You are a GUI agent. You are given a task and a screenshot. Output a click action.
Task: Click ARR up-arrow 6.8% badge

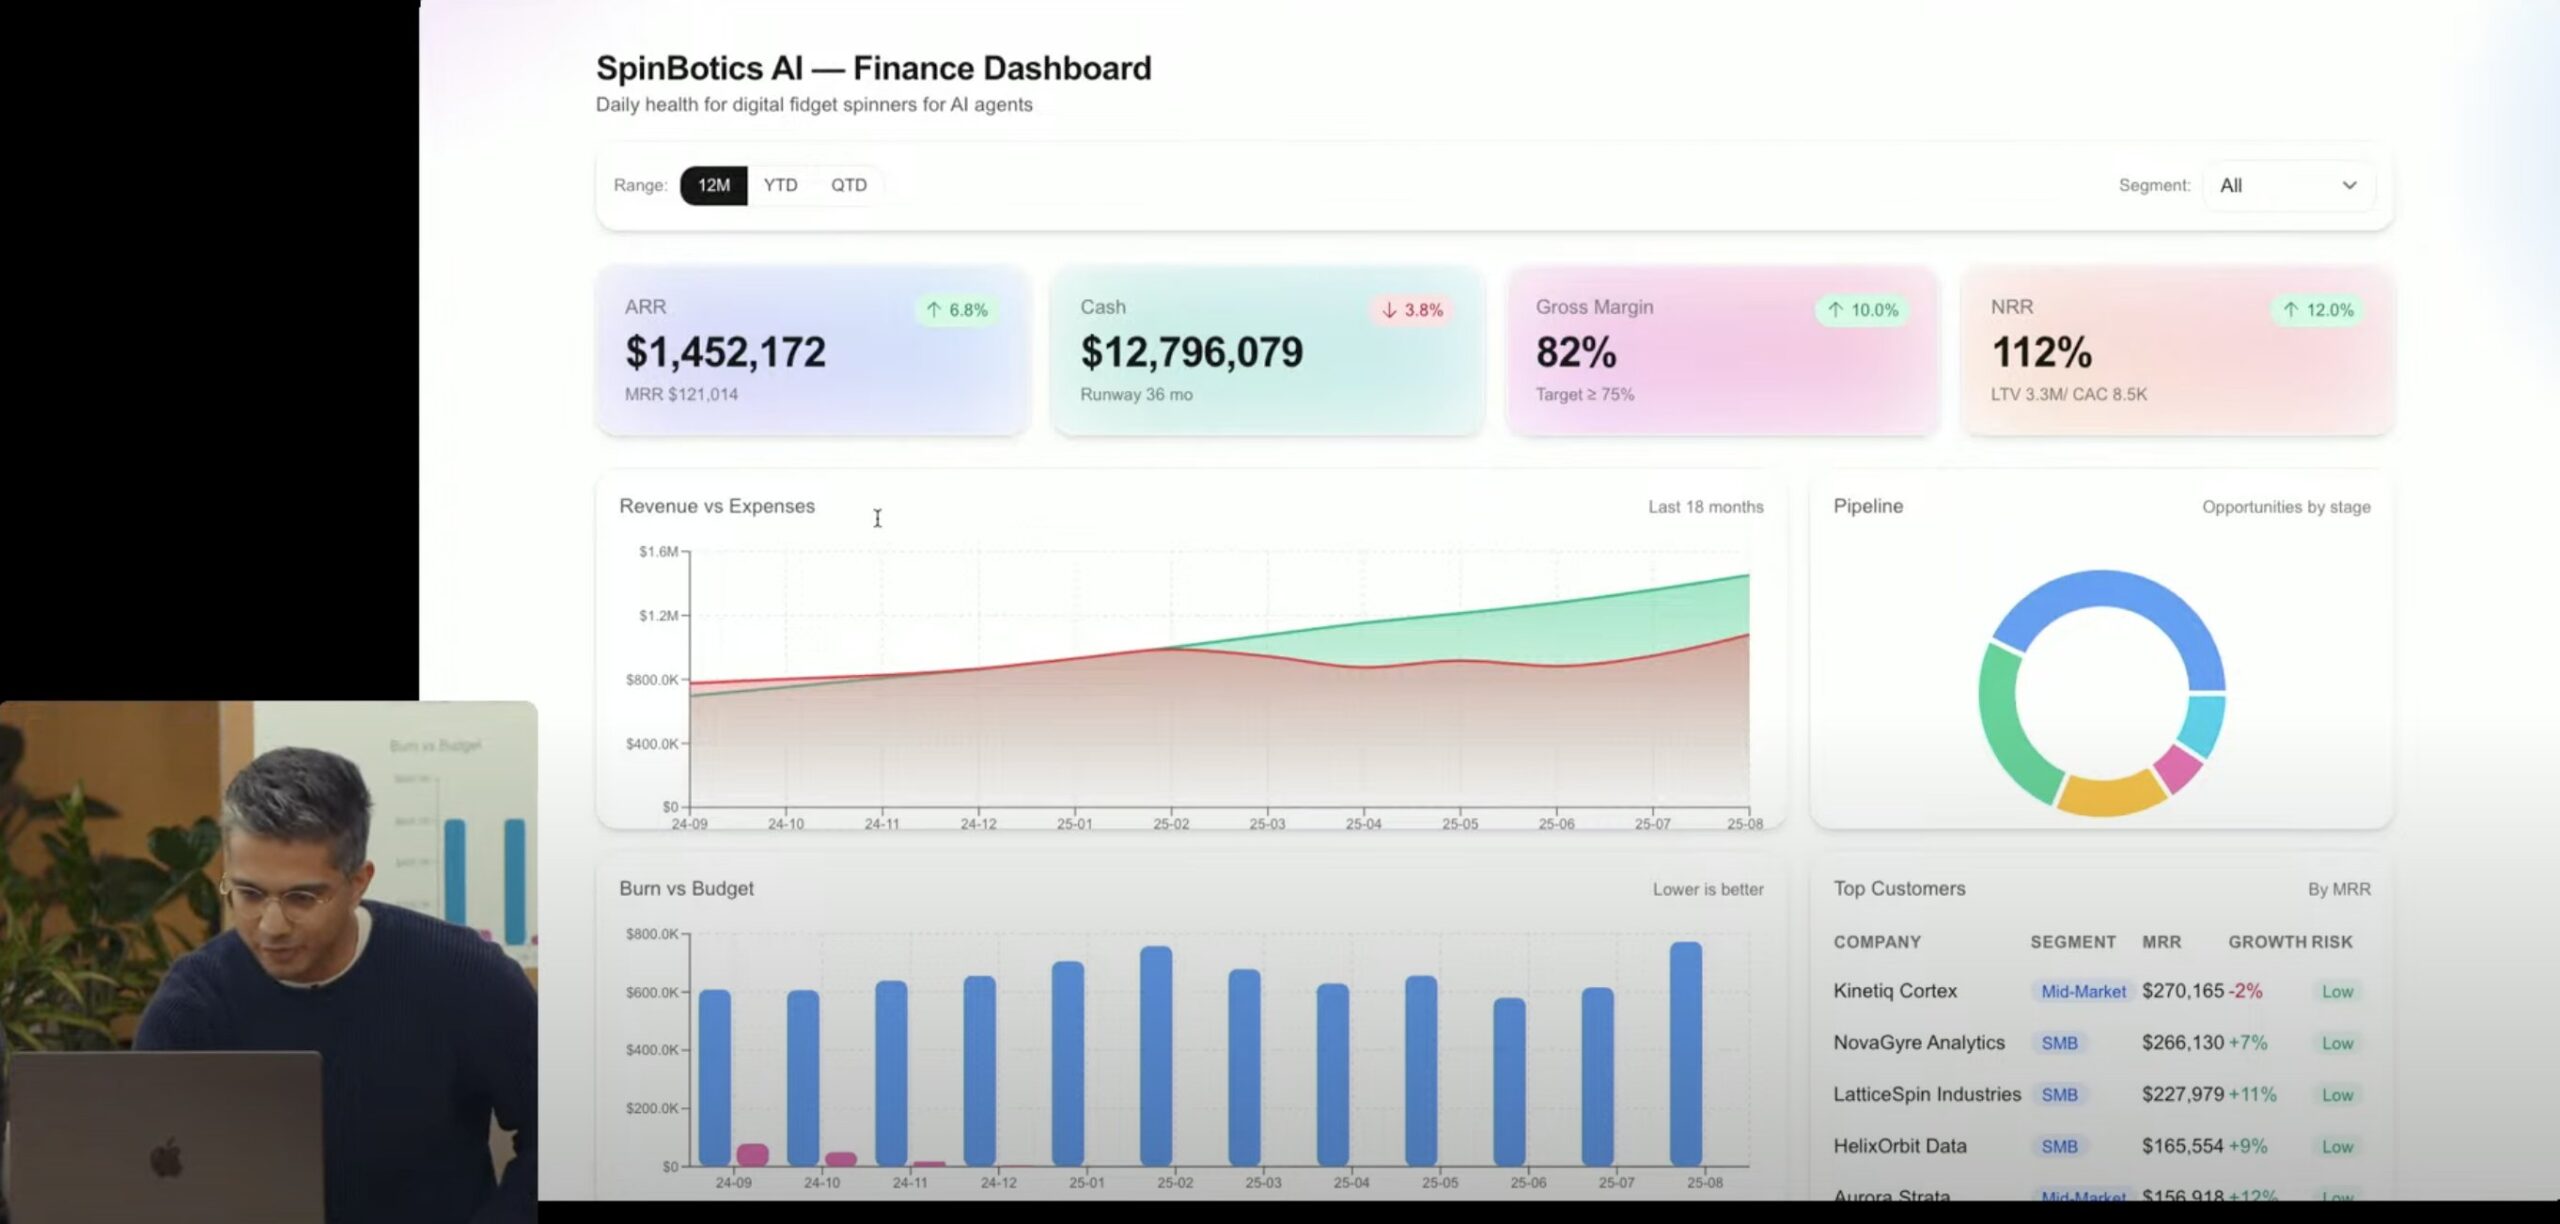[957, 310]
